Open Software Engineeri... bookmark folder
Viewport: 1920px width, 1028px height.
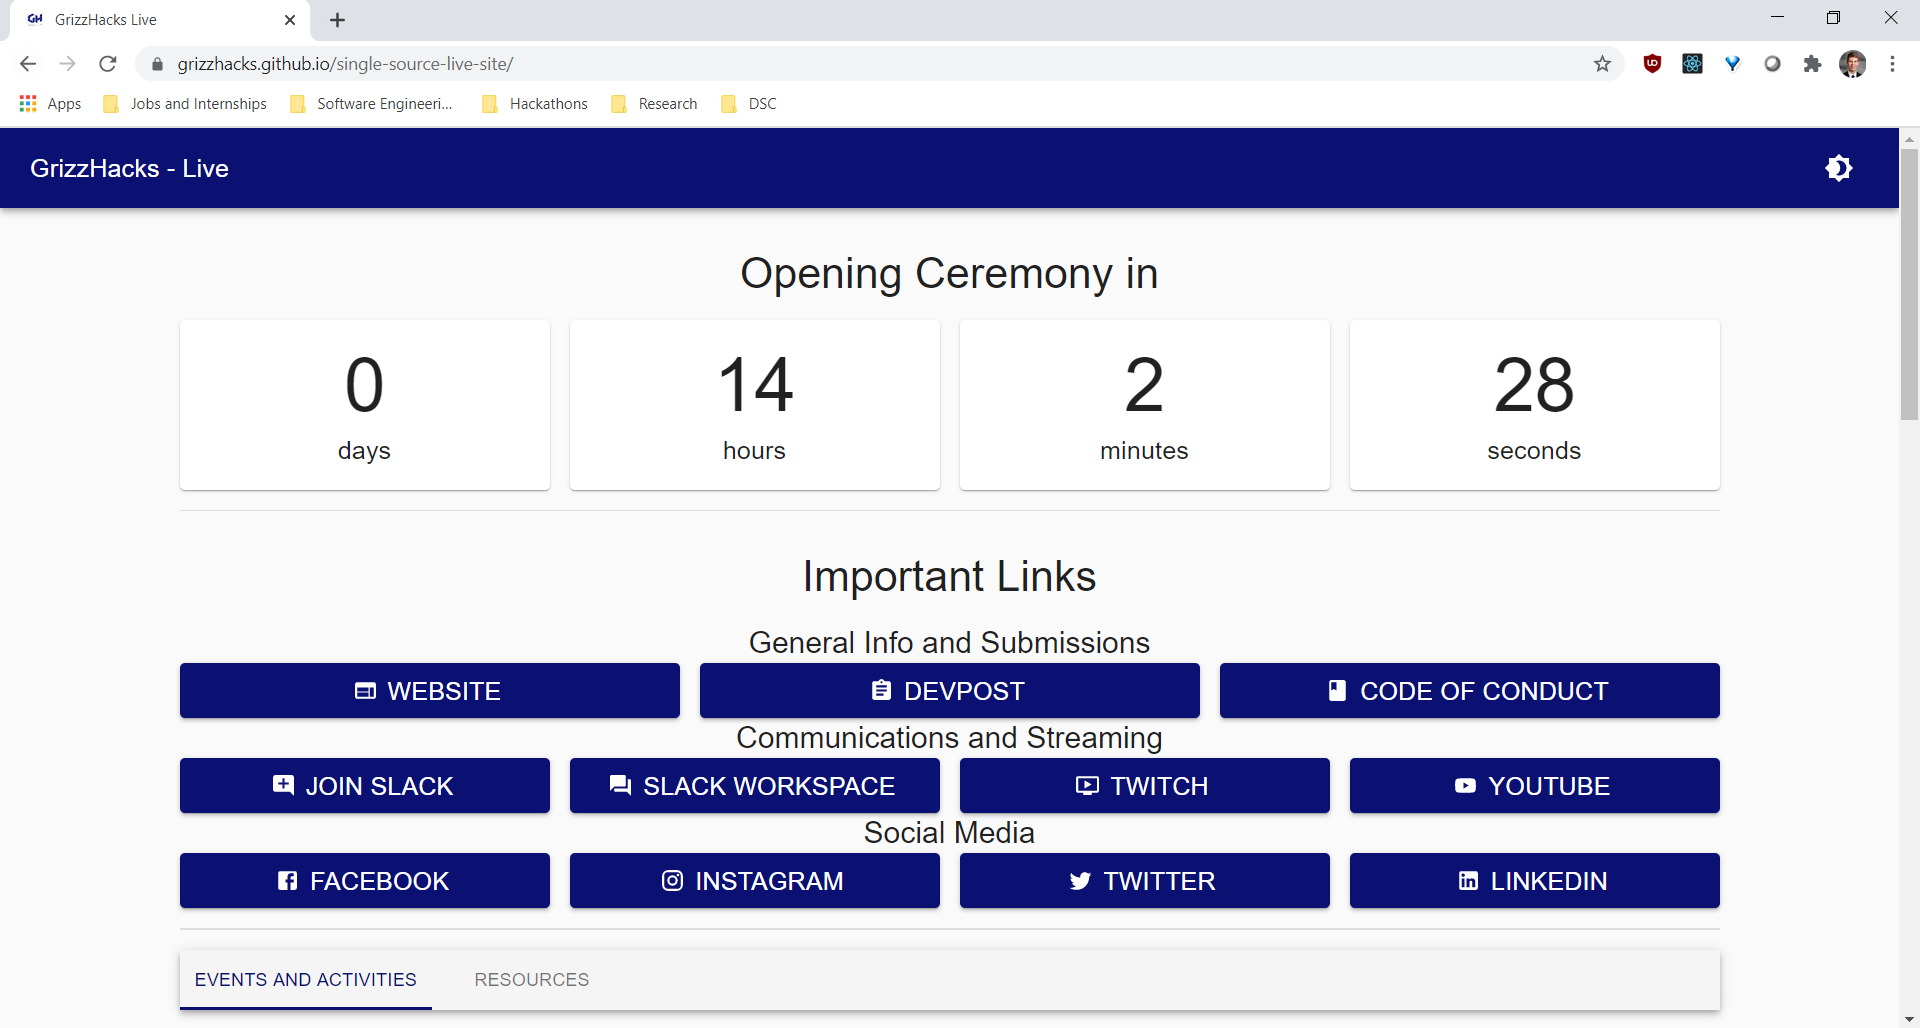(x=371, y=104)
